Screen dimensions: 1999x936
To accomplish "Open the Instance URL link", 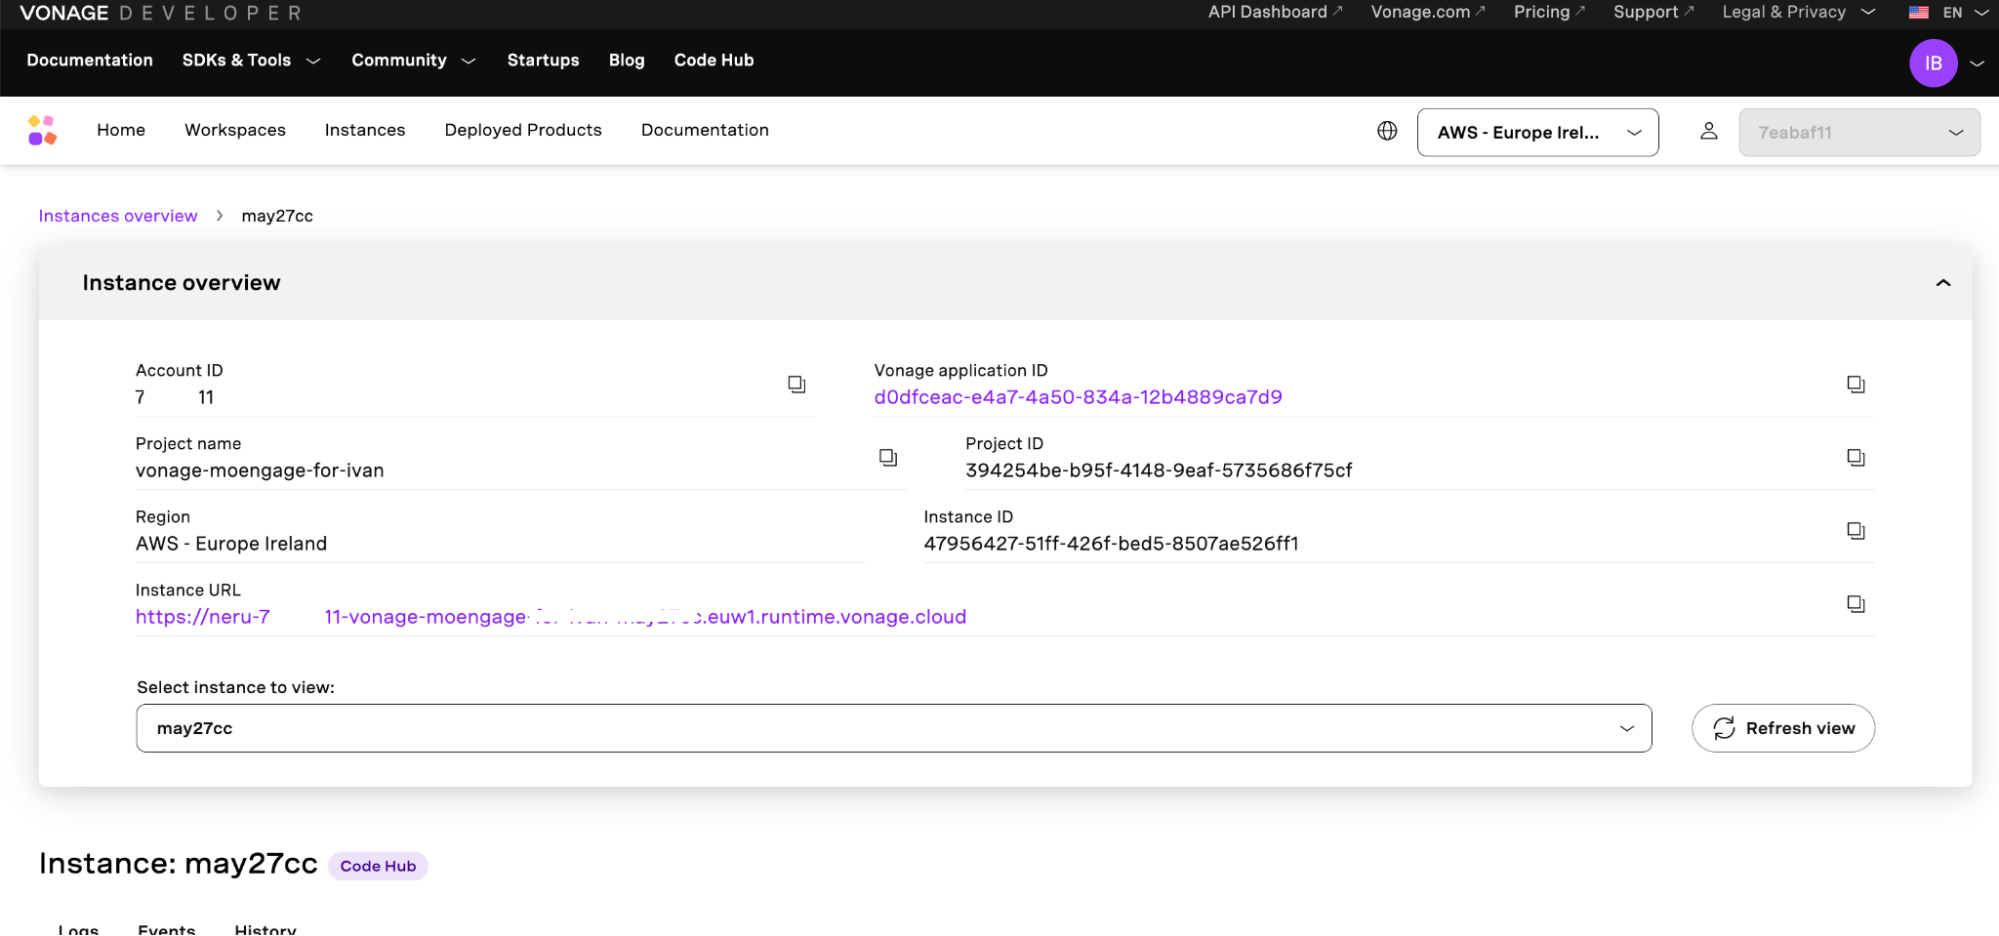I will (x=551, y=617).
